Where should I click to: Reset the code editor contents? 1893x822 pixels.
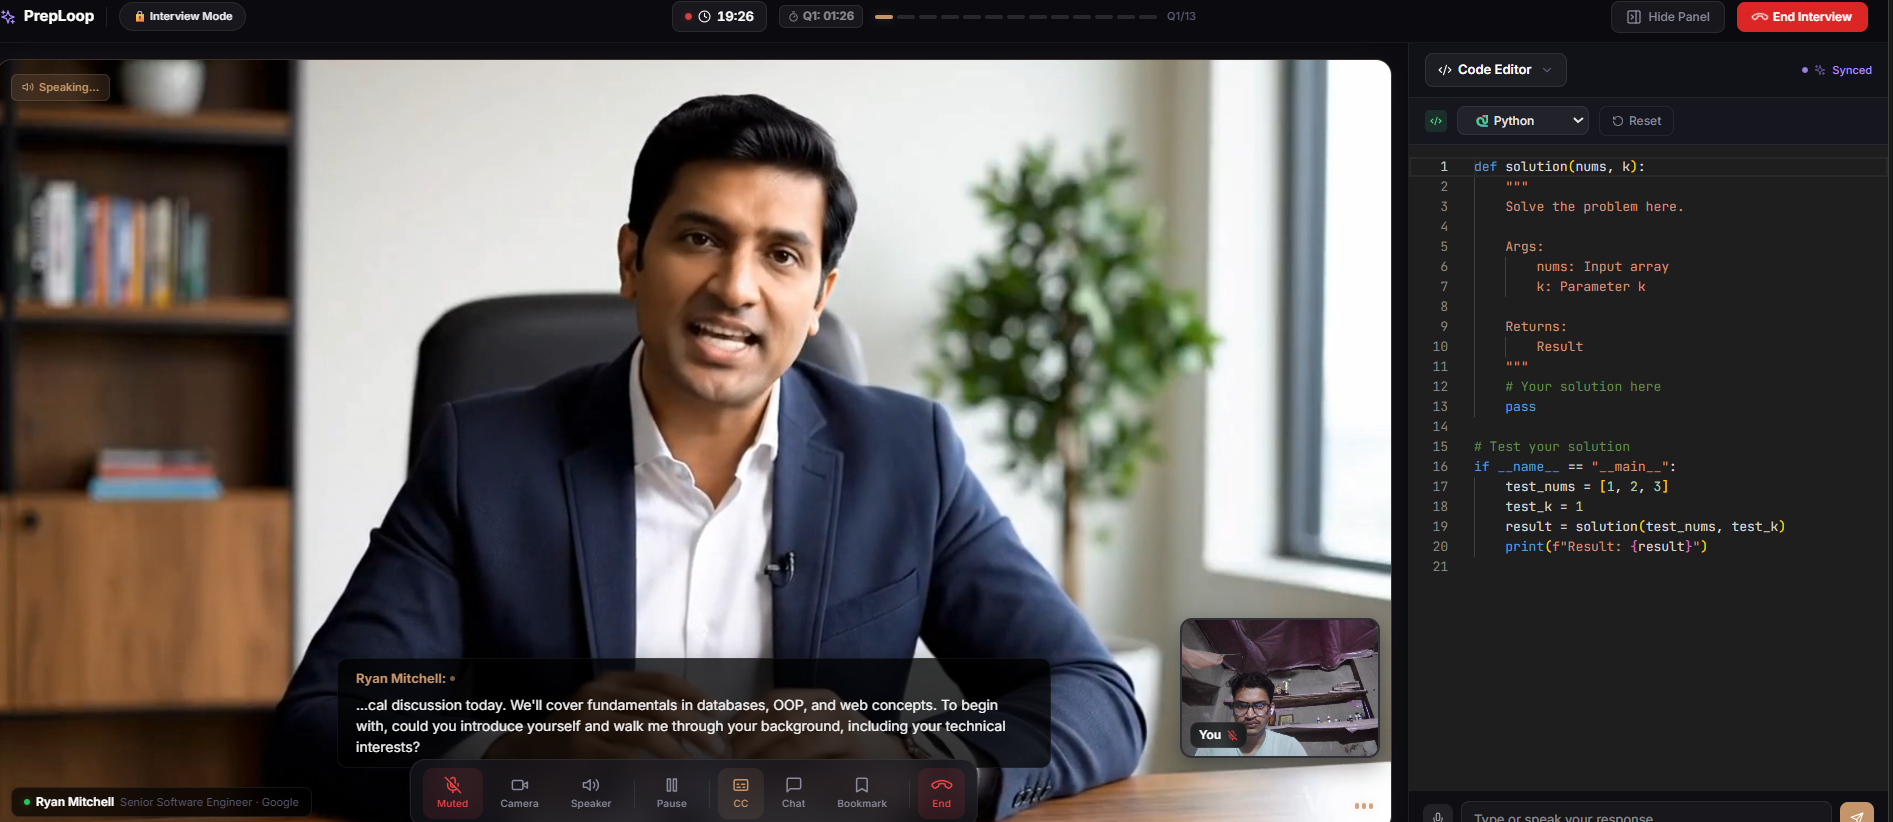1636,121
